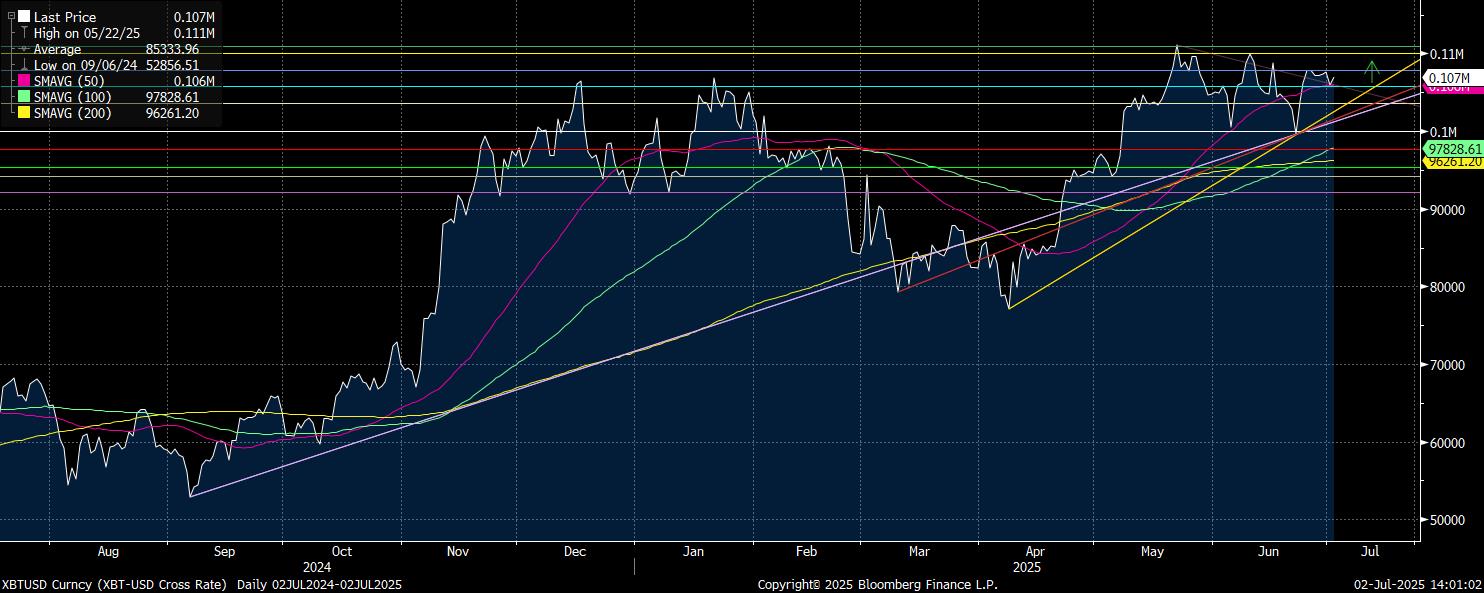Click the Low marker icon in legend
The image size is (1484, 593).
pos(24,65)
